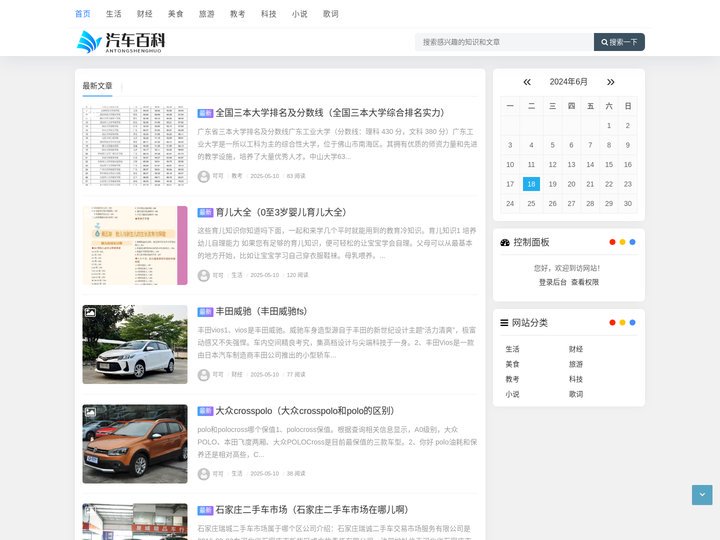Click the university ranking table thumbnail

click(135, 146)
